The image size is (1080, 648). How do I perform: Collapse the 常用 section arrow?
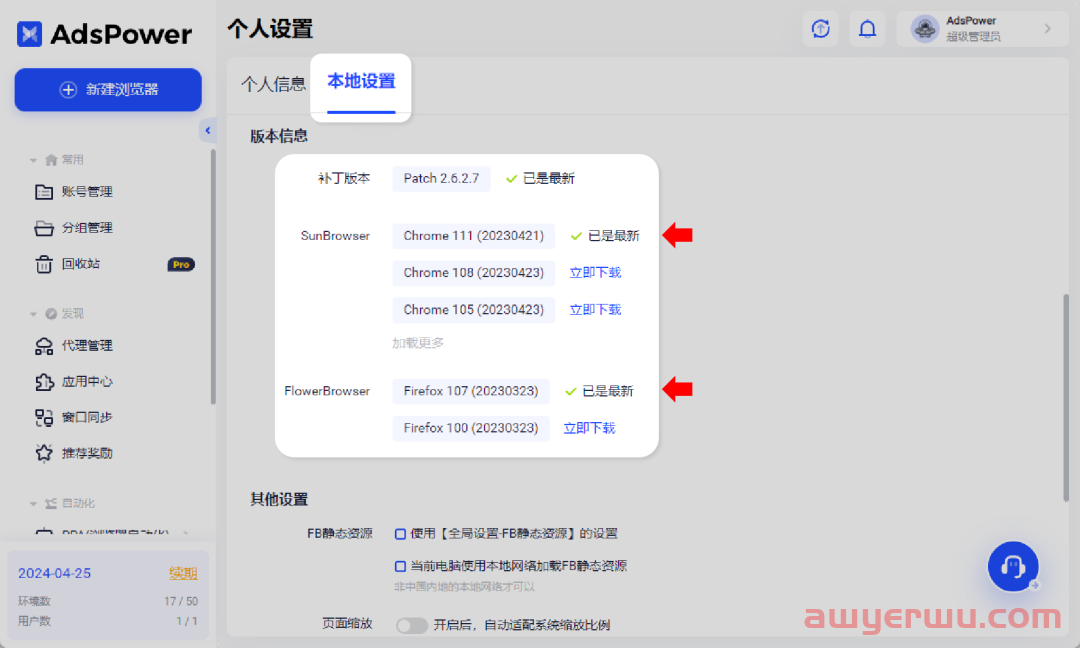pyautogui.click(x=33, y=160)
